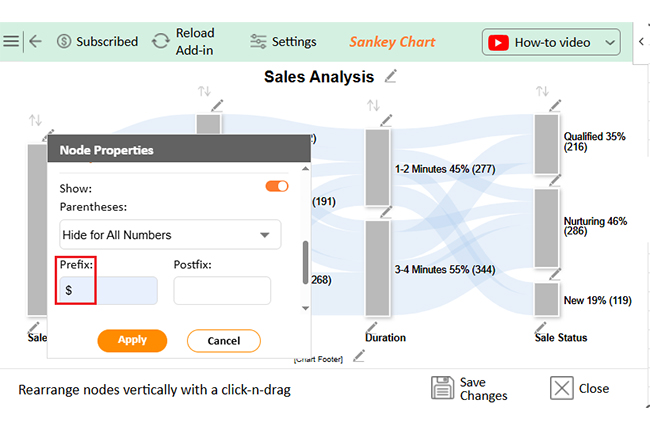Viewport: 650px width, 430px height.
Task: Click the Reload Add-in refresh icon
Action: [160, 41]
